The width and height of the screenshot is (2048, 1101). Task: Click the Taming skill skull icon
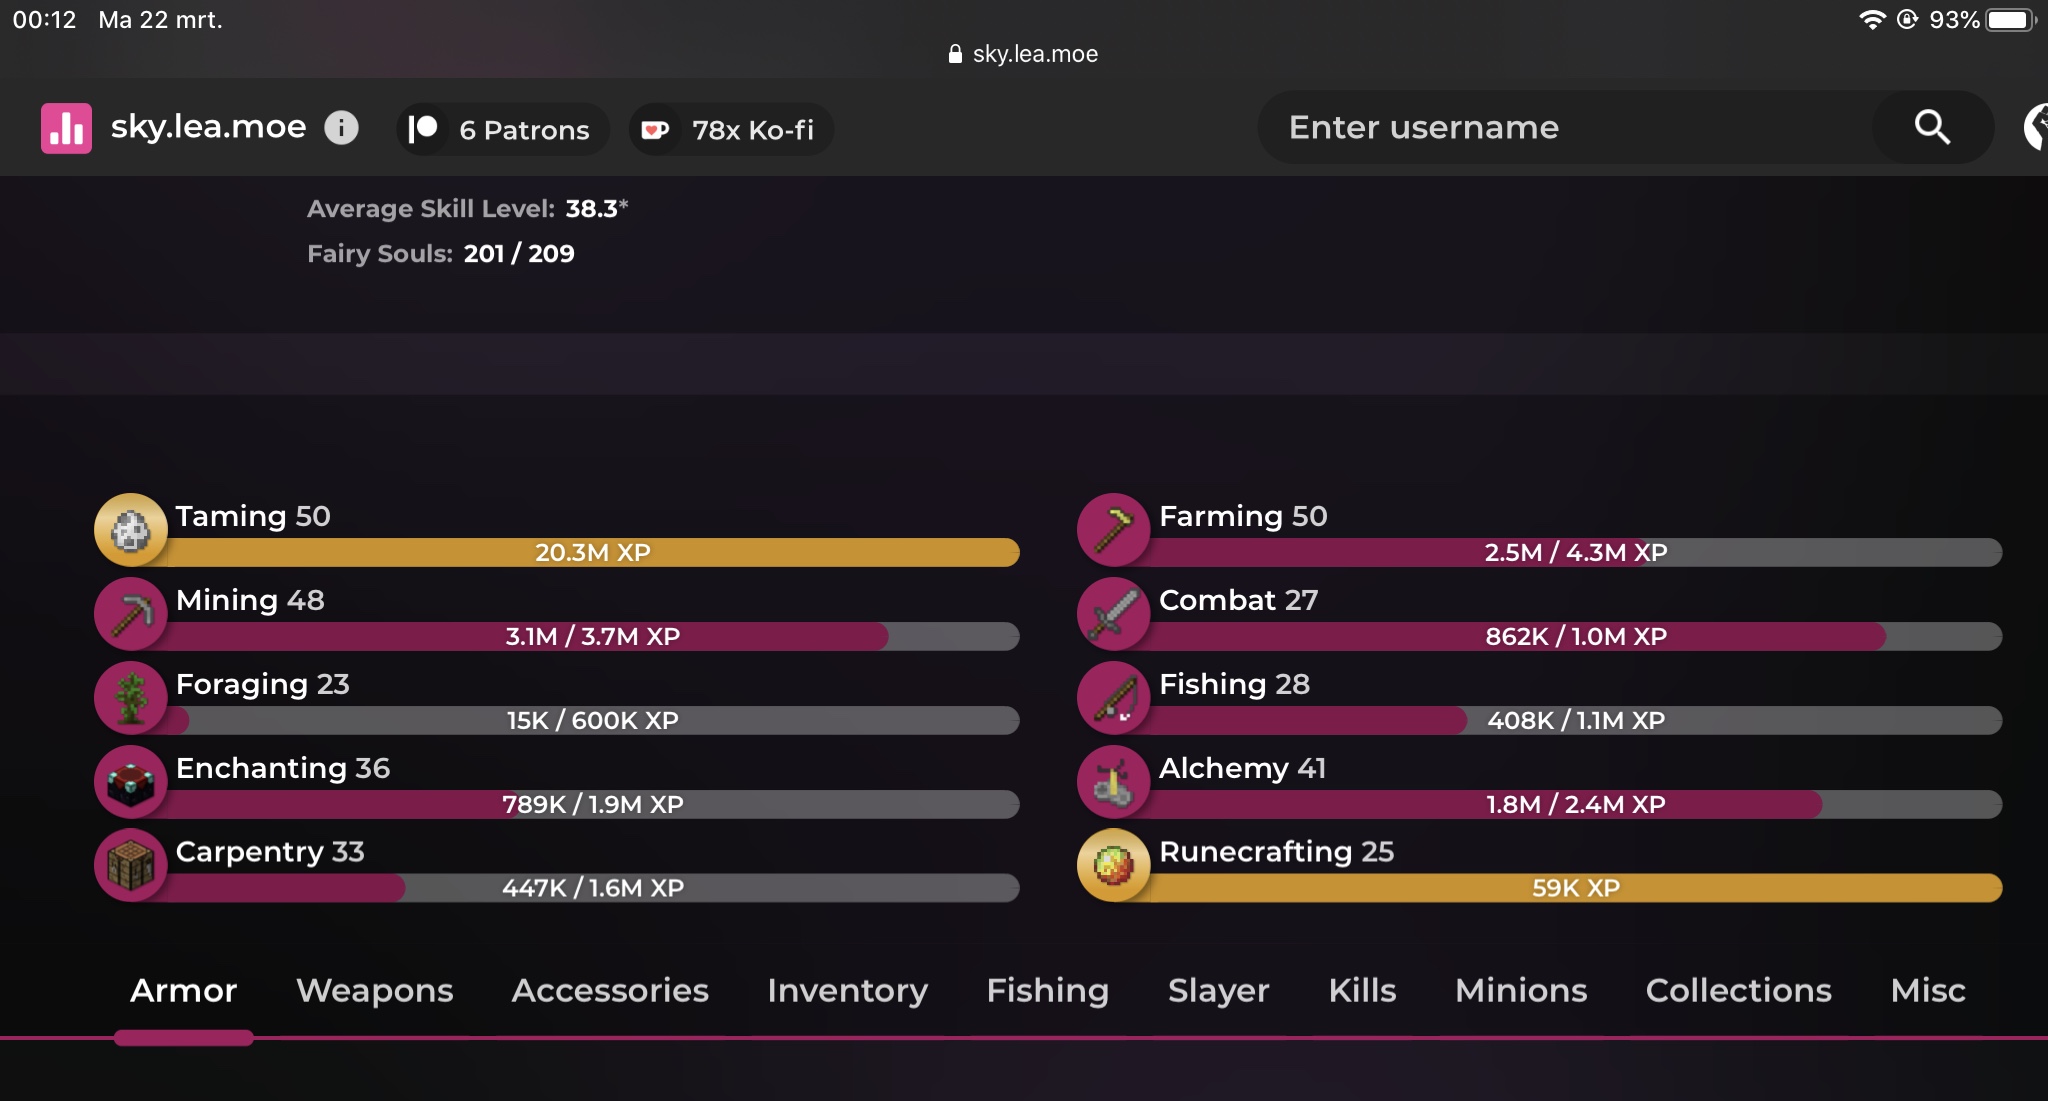(x=130, y=530)
